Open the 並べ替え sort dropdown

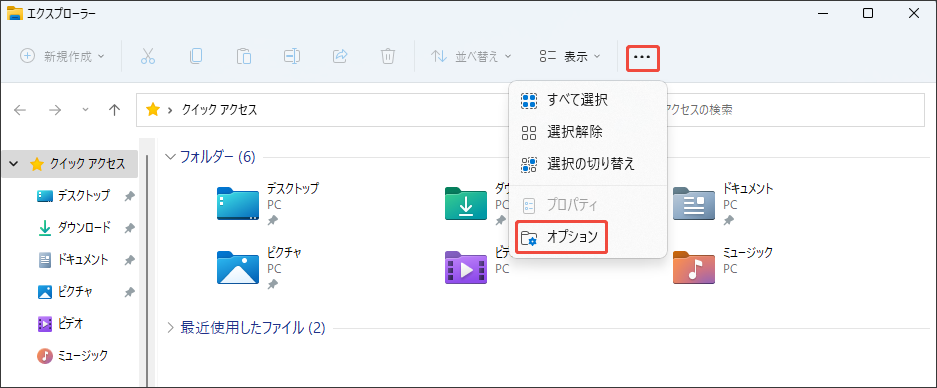(x=471, y=56)
